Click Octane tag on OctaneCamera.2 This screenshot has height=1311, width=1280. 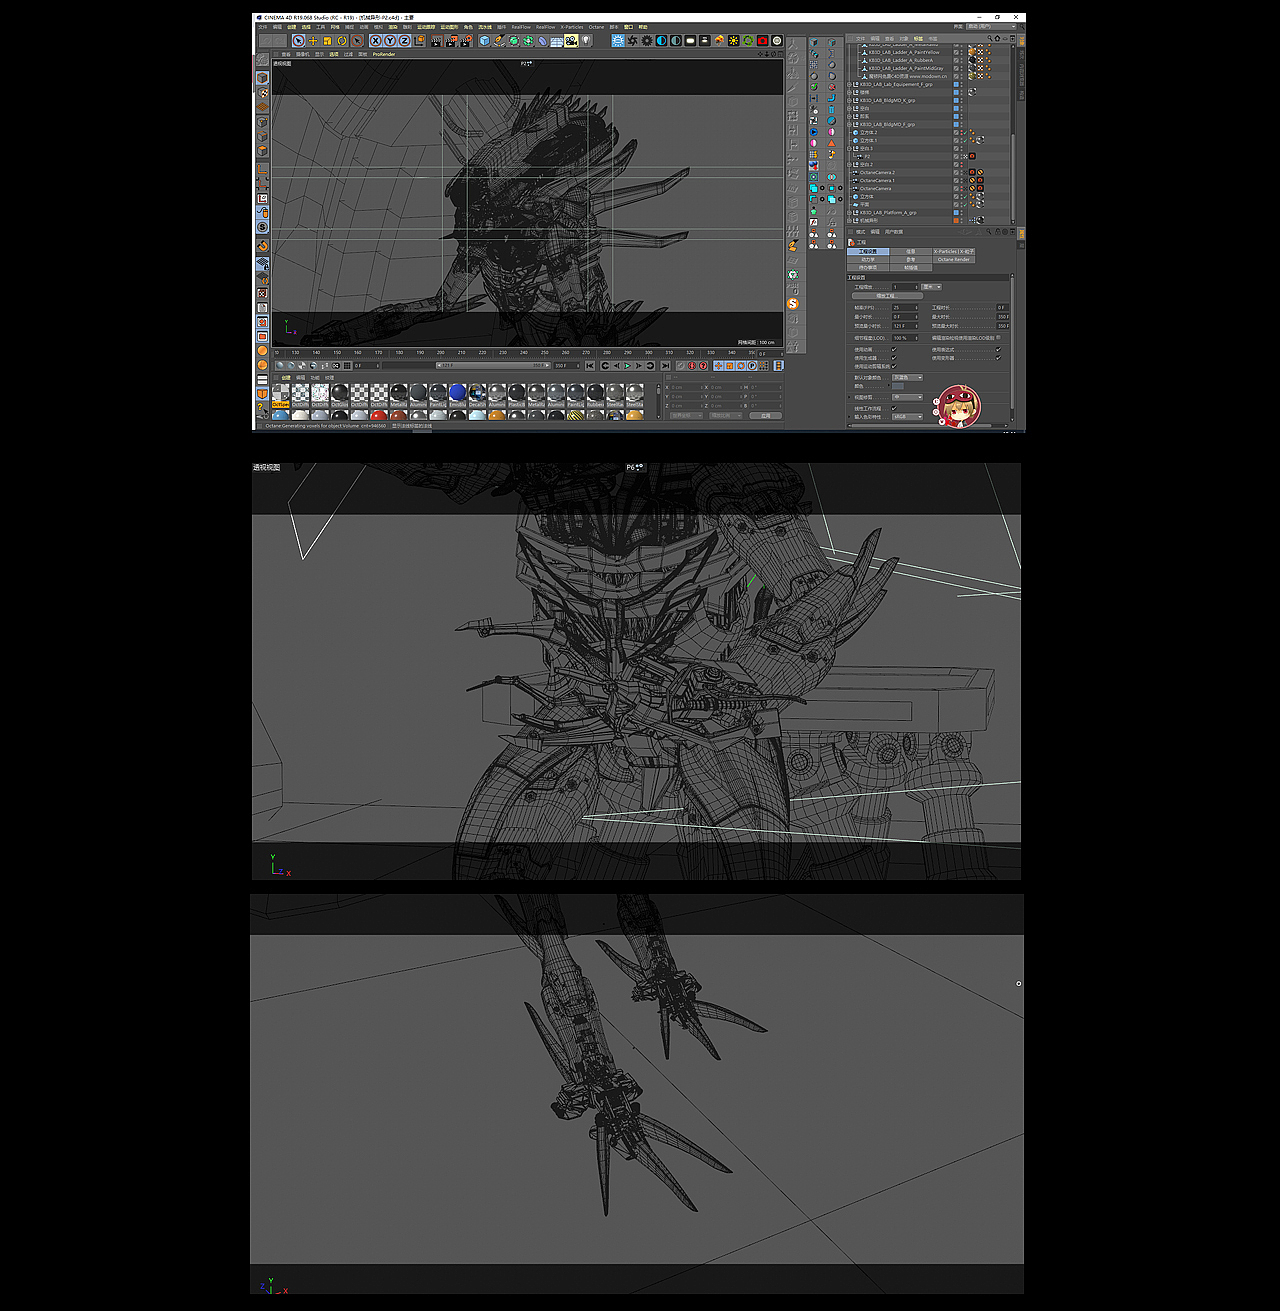972,172
